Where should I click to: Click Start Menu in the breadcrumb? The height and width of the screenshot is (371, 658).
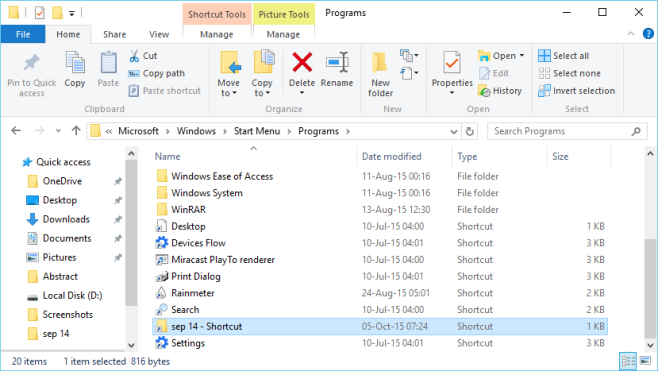[x=257, y=131]
